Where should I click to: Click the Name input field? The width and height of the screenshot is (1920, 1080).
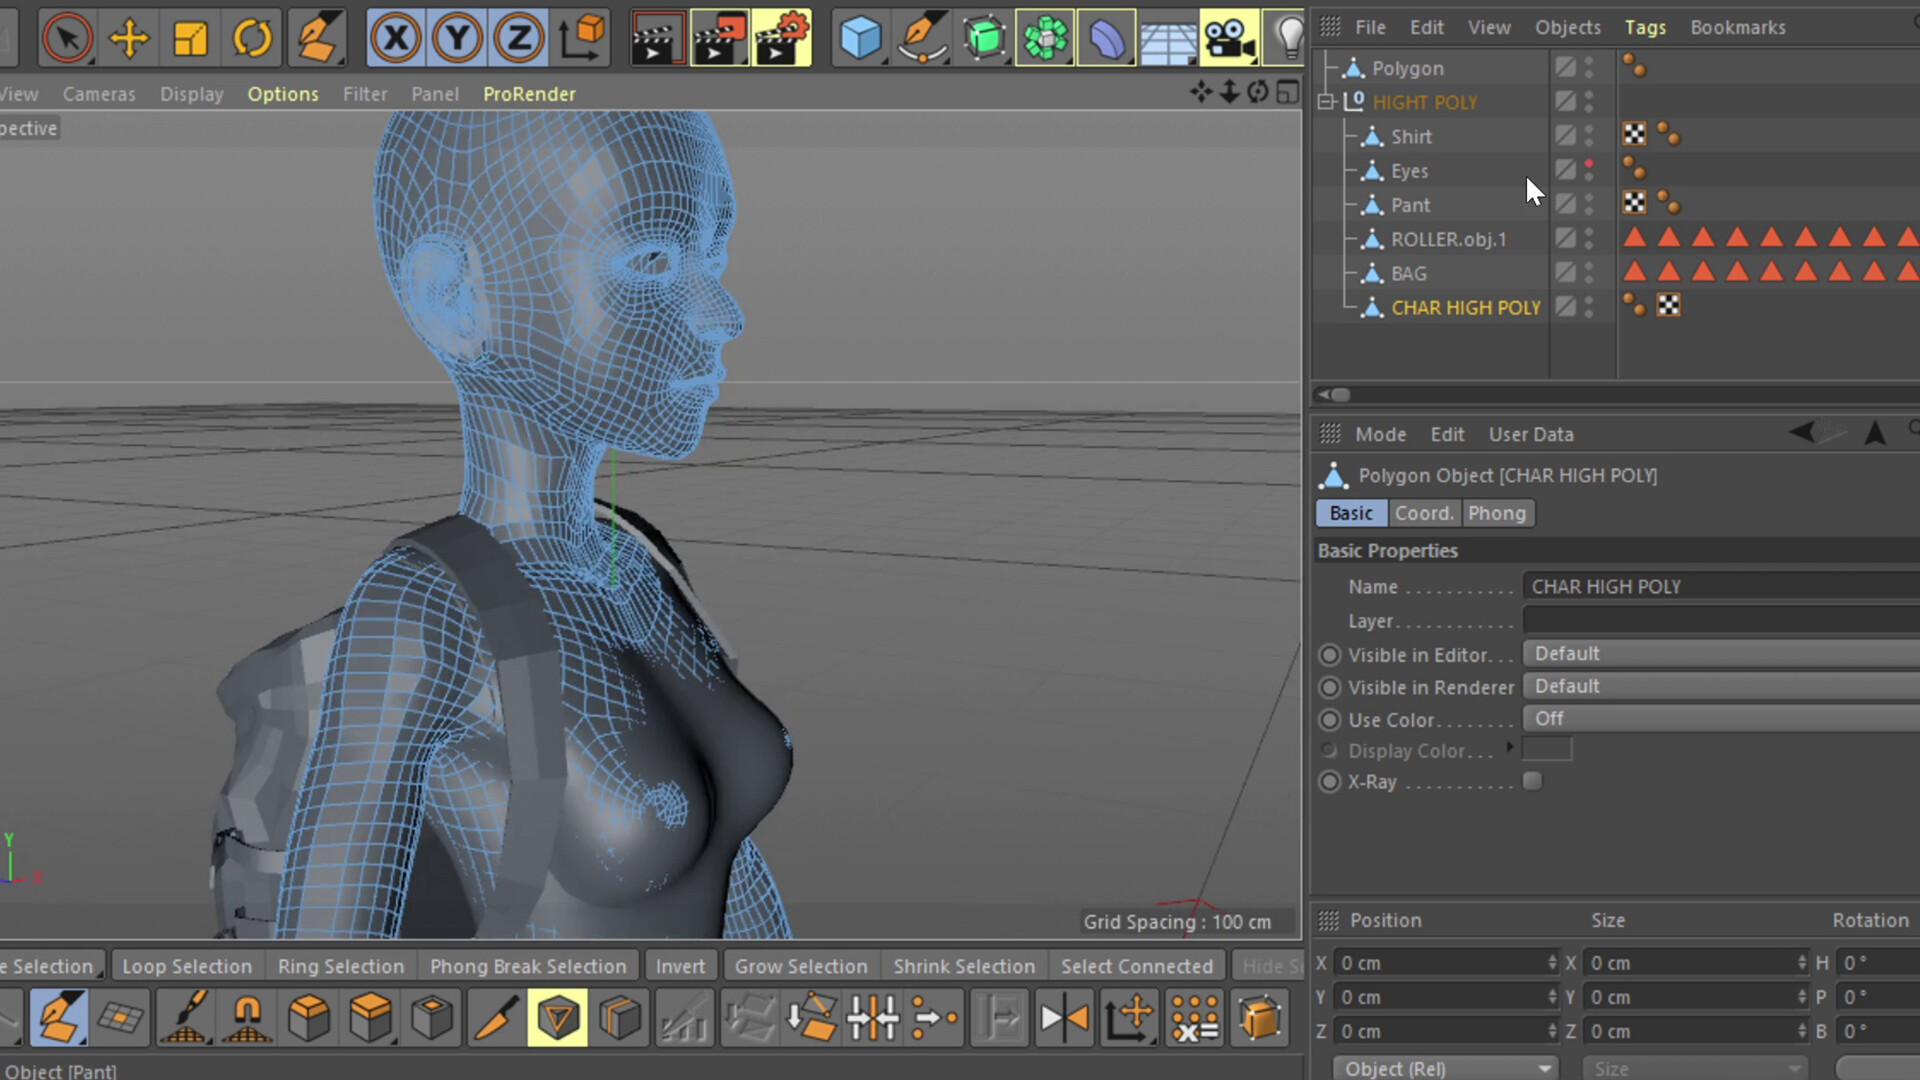[1720, 587]
